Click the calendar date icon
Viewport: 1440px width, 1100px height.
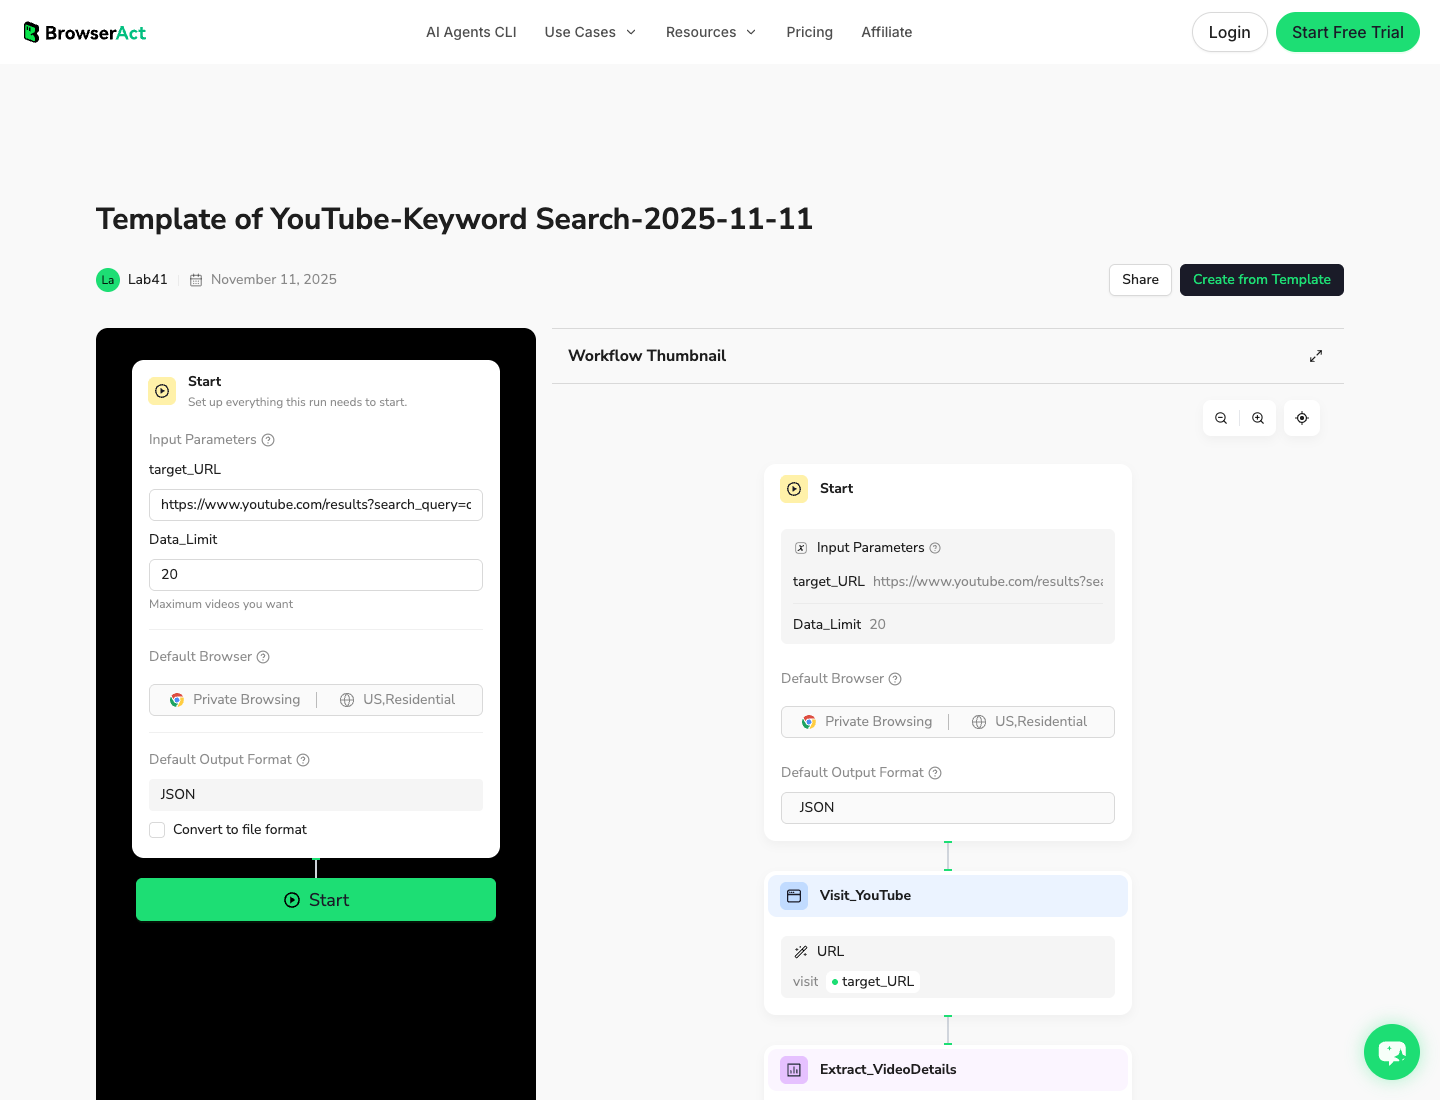196,280
